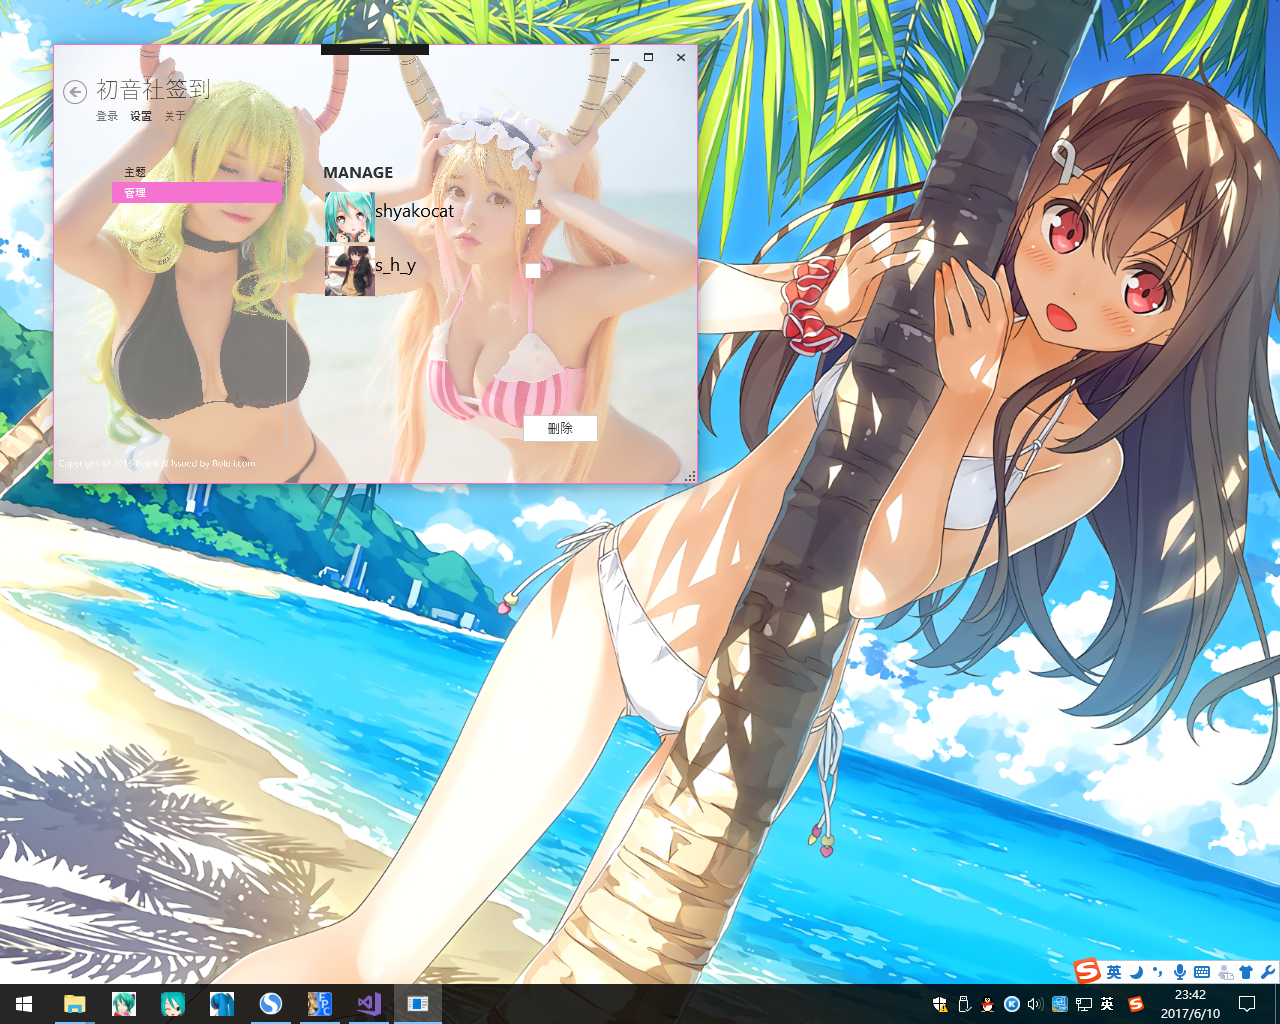
Task: Click the shyakocat avatar thumbnail
Action: click(x=350, y=217)
